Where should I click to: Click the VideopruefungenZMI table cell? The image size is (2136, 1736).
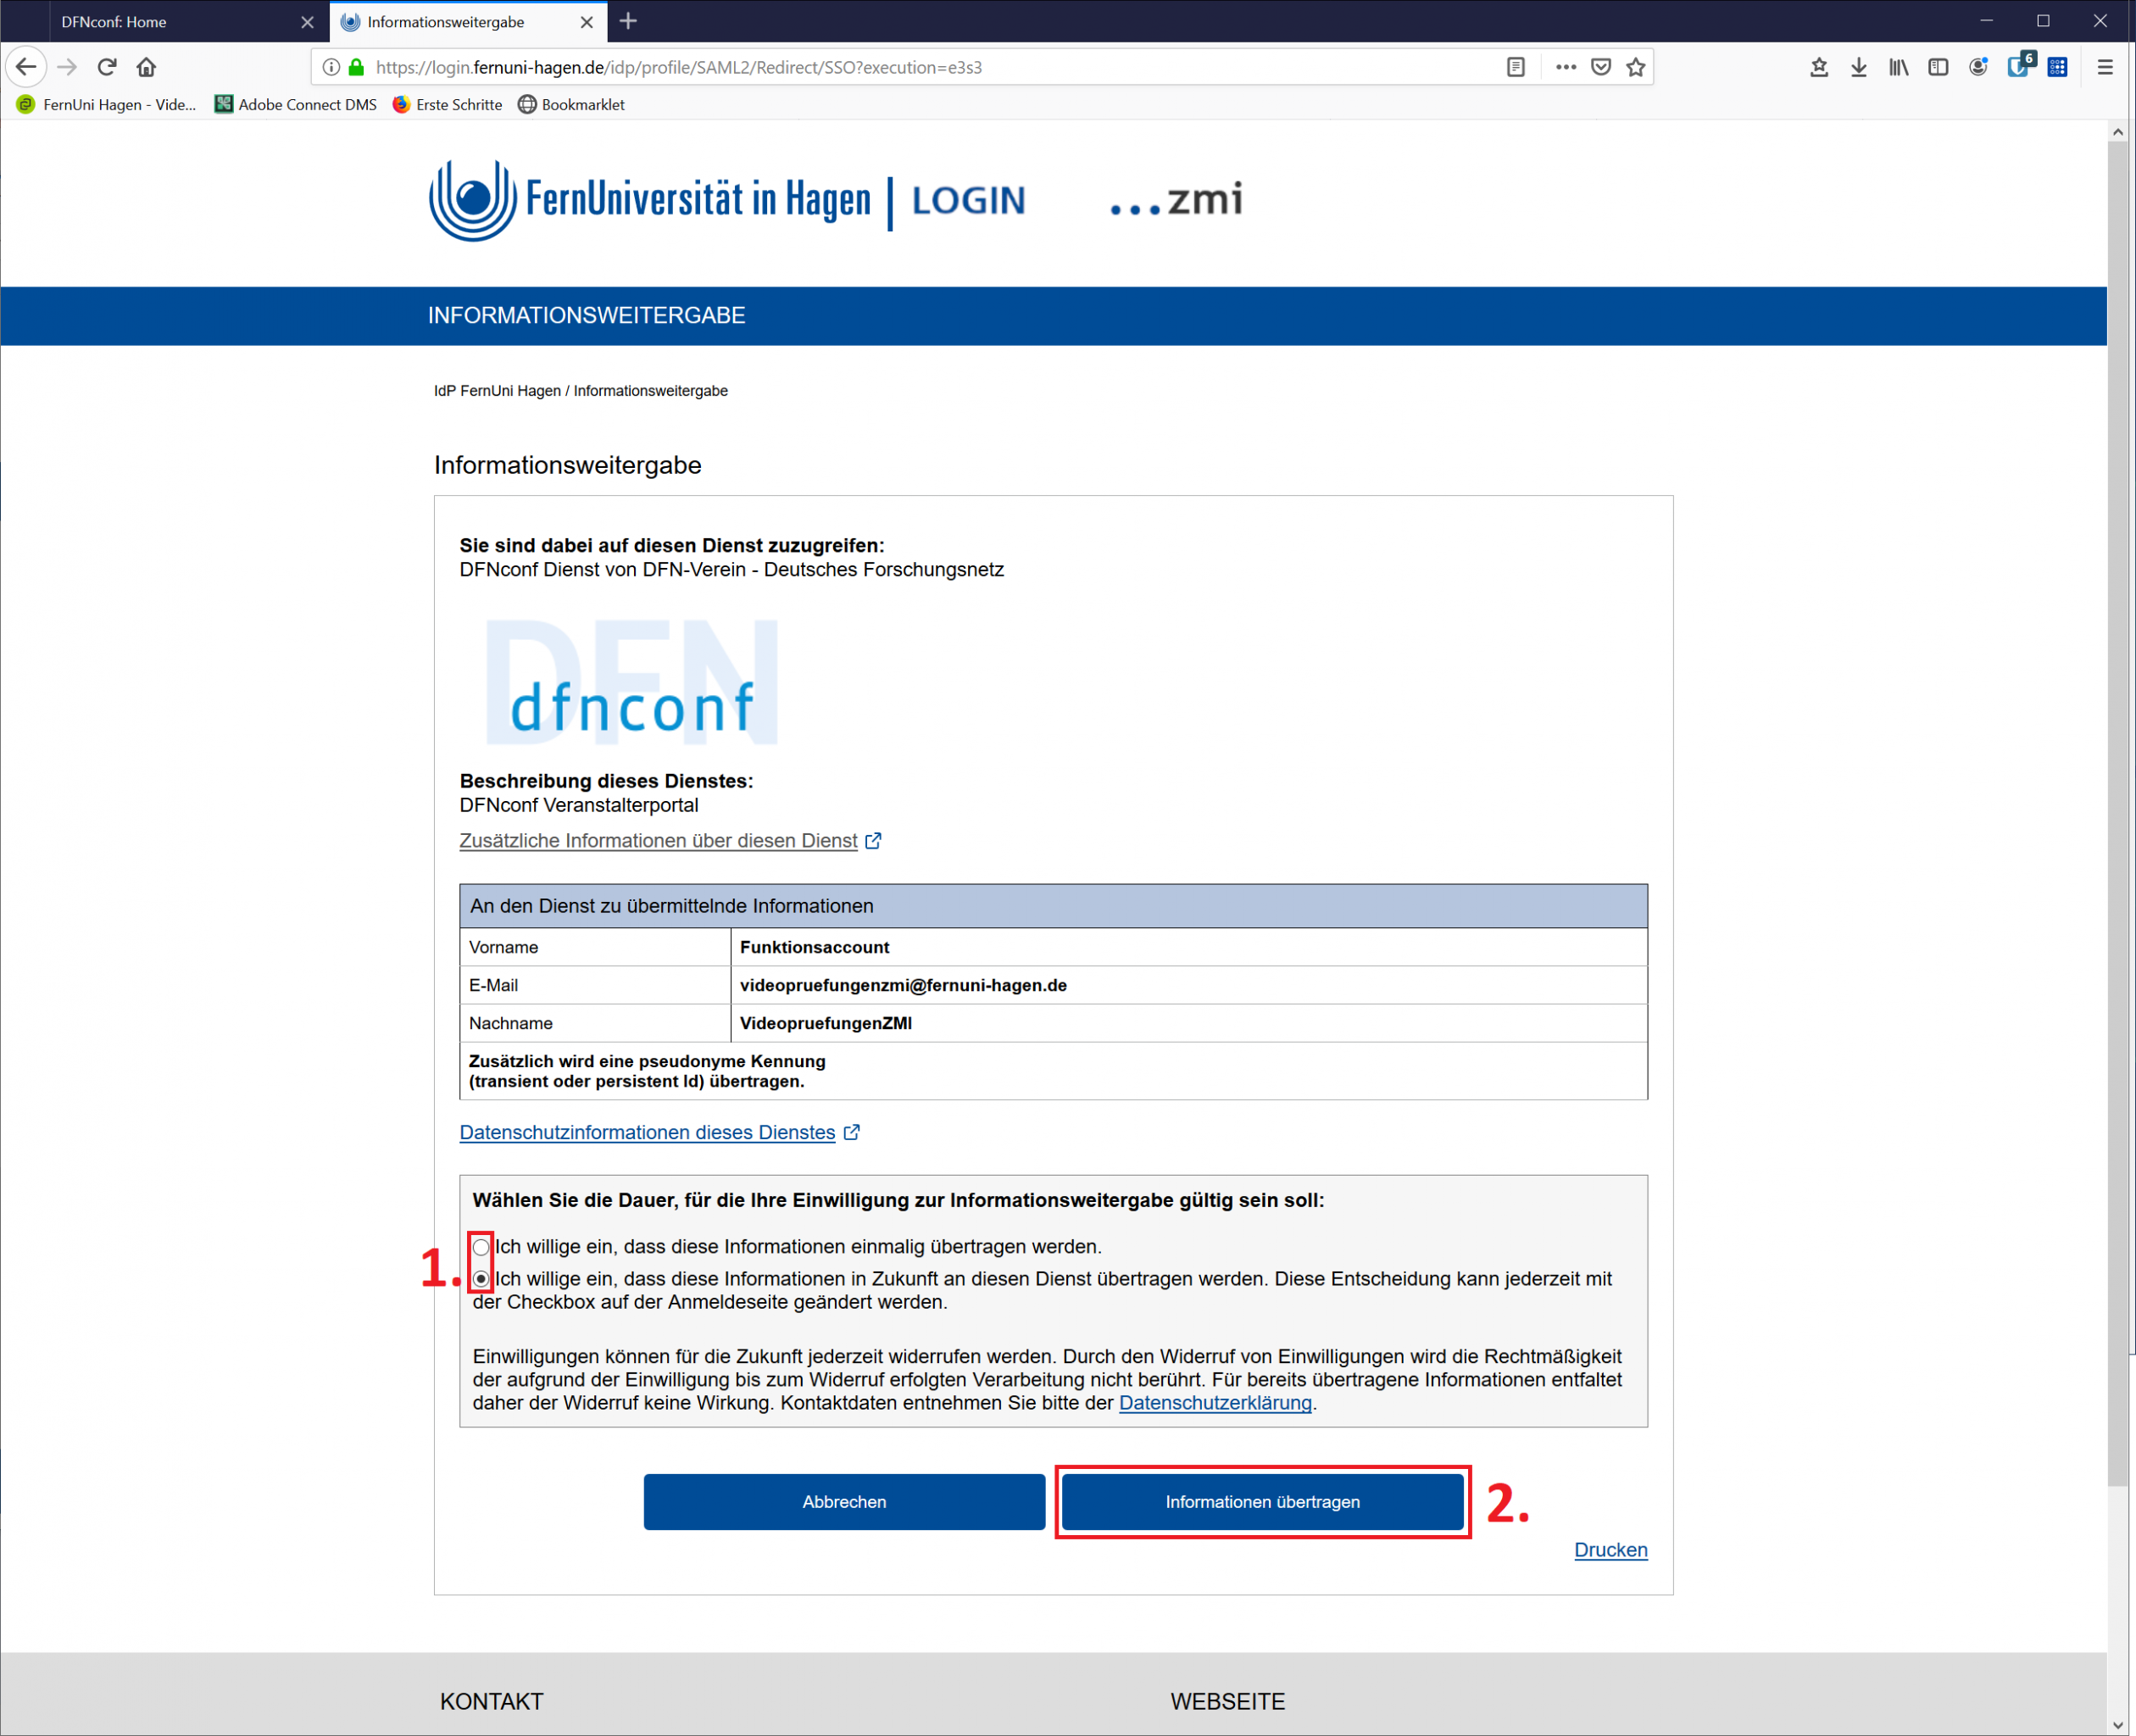[x=1189, y=1023]
